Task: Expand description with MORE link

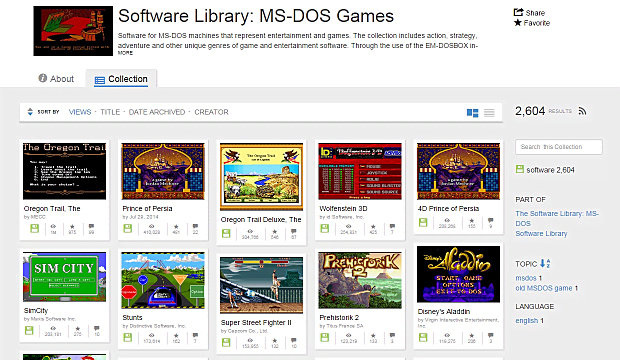Action: point(125,53)
